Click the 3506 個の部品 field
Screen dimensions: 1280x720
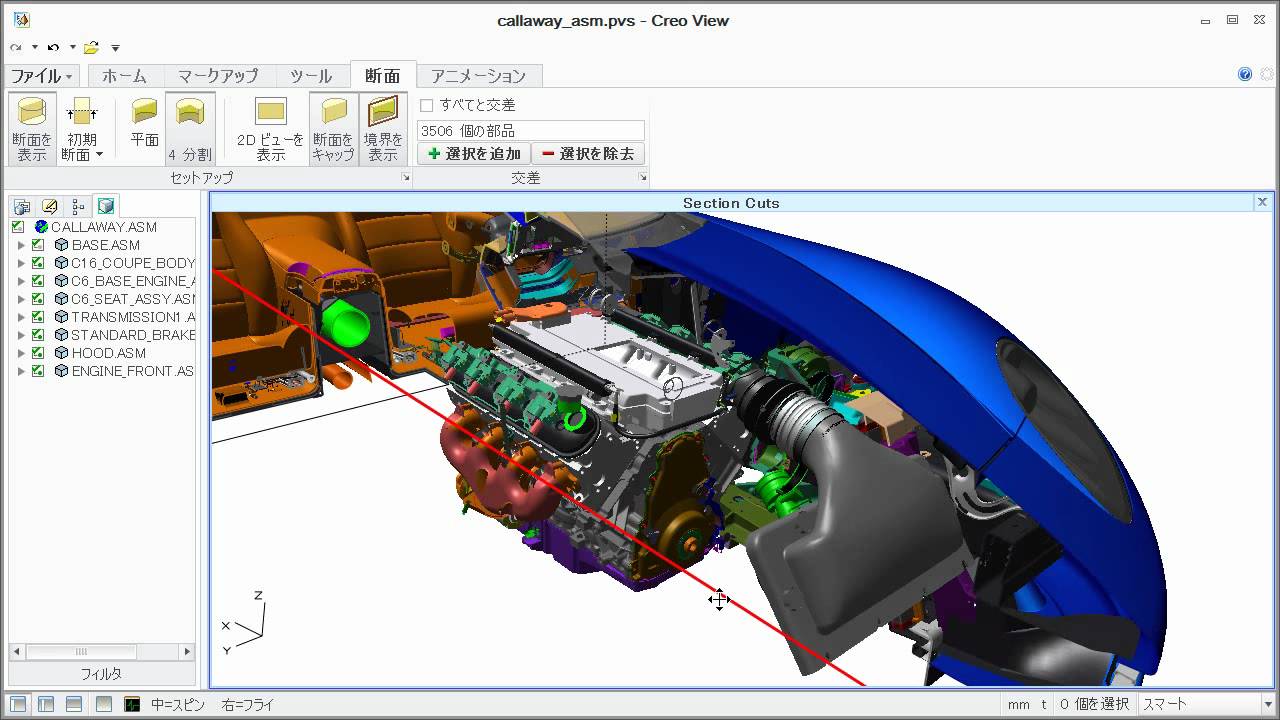[x=531, y=131]
